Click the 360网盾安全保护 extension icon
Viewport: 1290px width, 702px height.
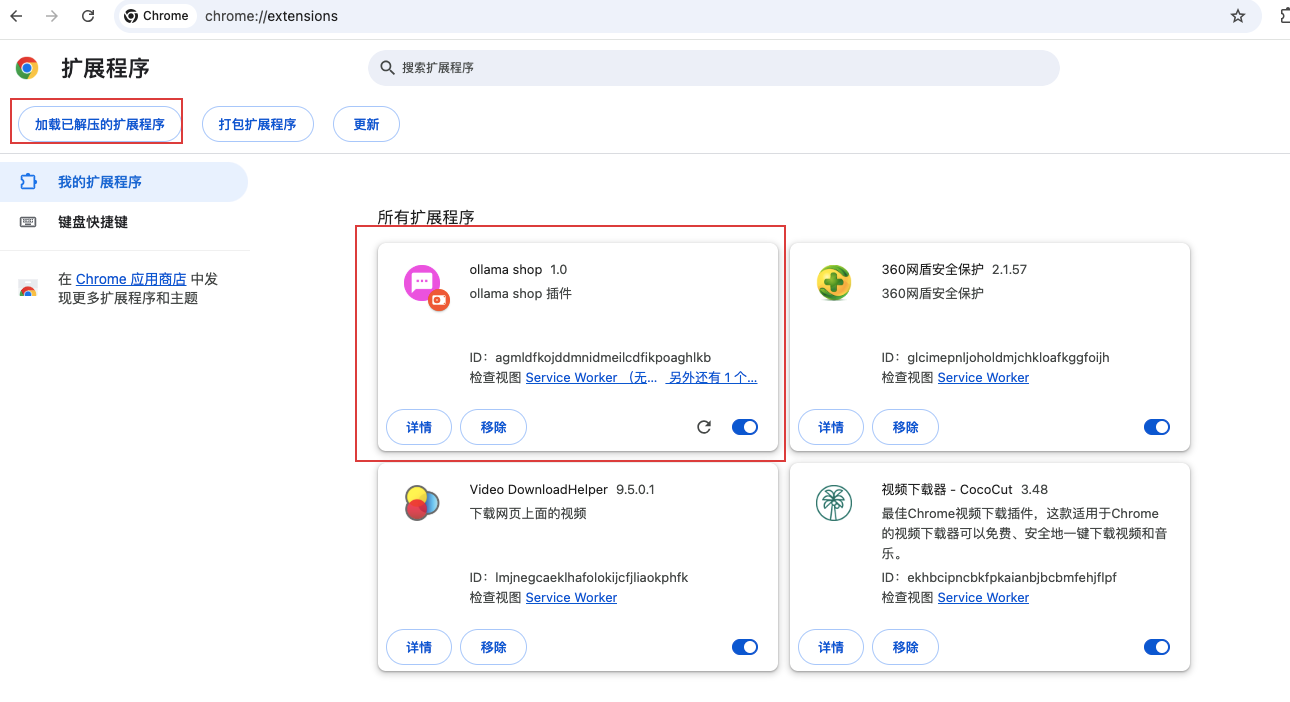point(833,283)
